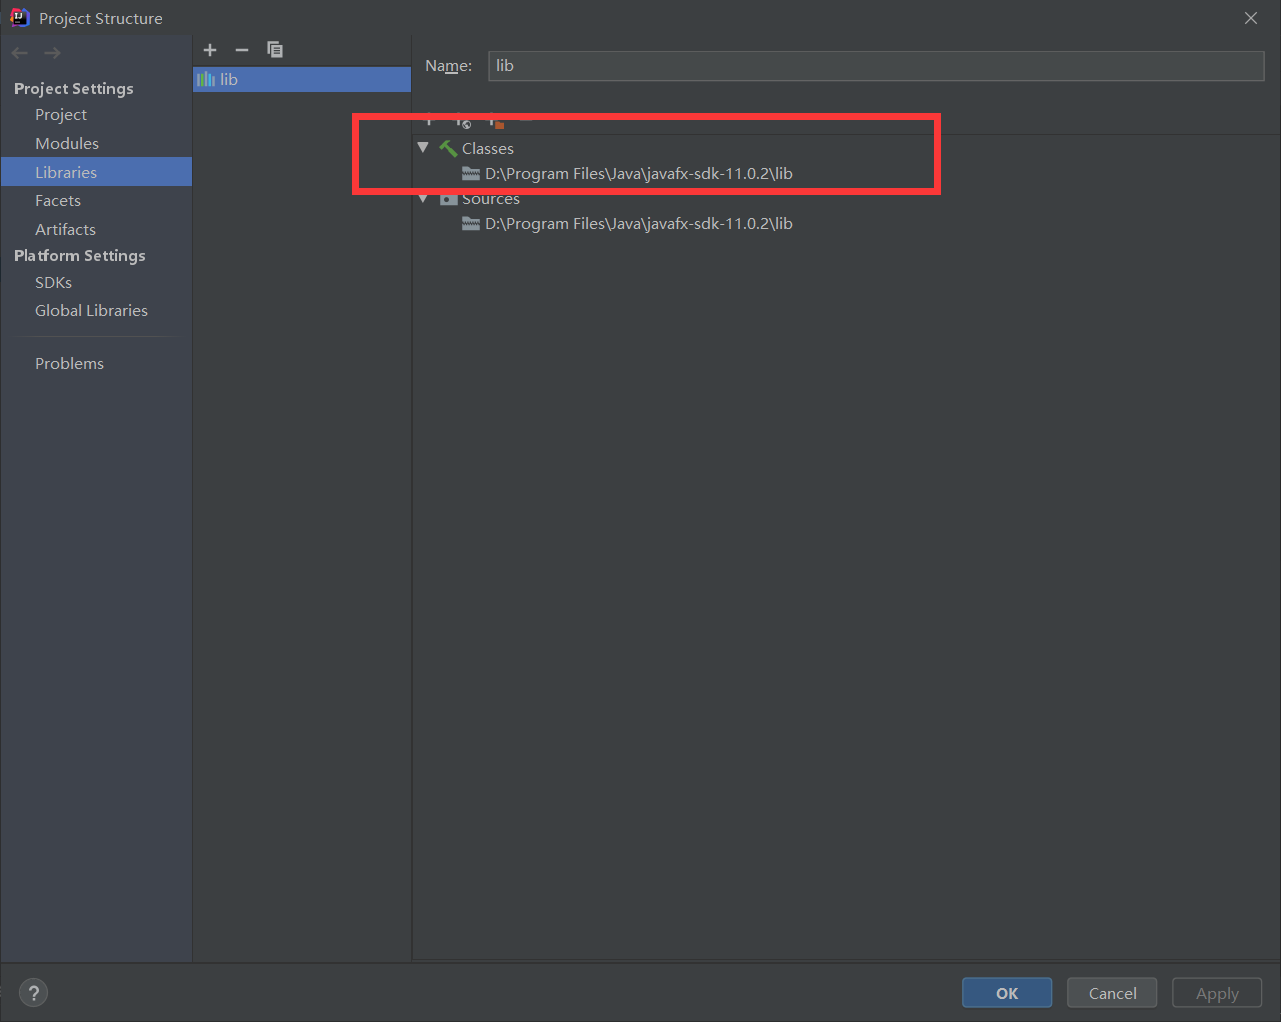Copy the selected library
This screenshot has height=1022, width=1281.
[275, 50]
